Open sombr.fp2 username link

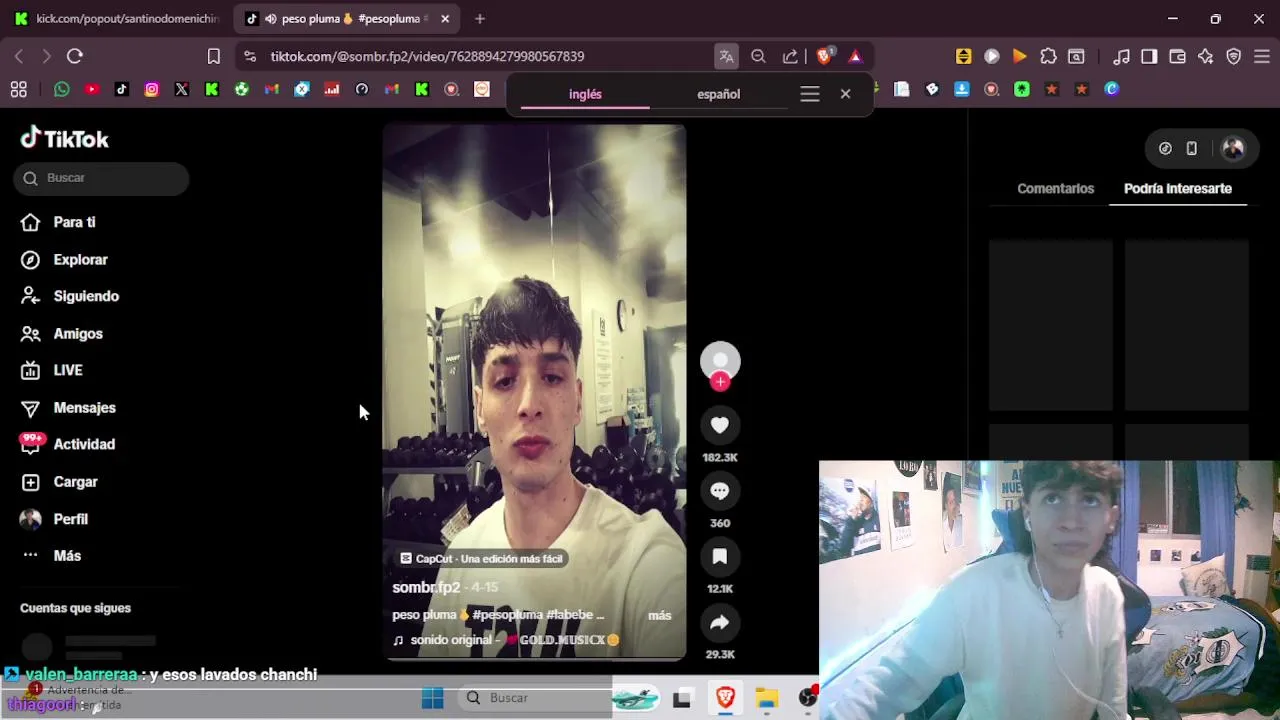(x=426, y=587)
